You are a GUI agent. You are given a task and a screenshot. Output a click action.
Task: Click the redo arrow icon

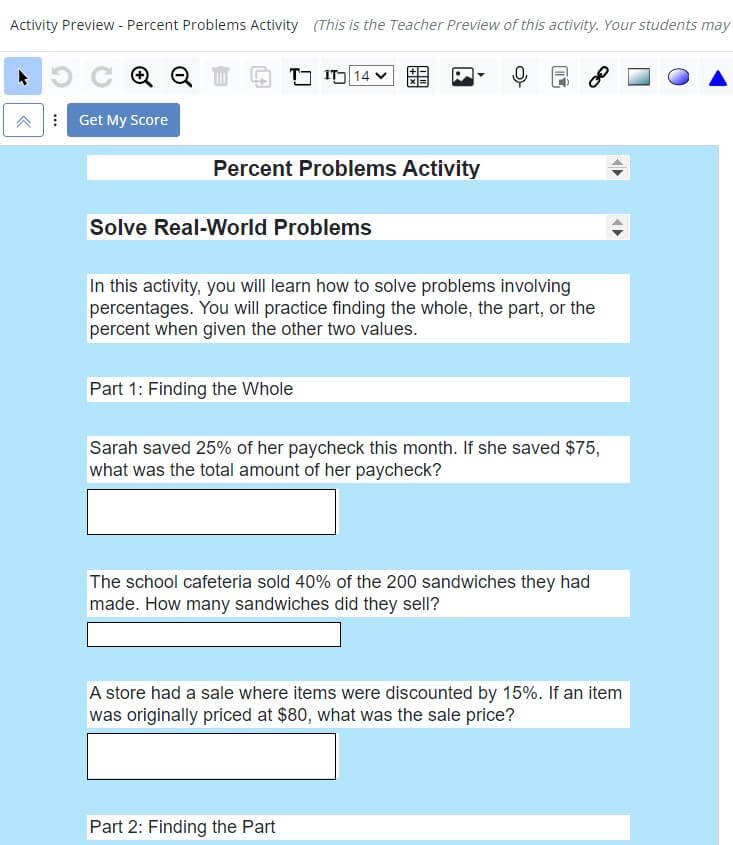[x=101, y=76]
